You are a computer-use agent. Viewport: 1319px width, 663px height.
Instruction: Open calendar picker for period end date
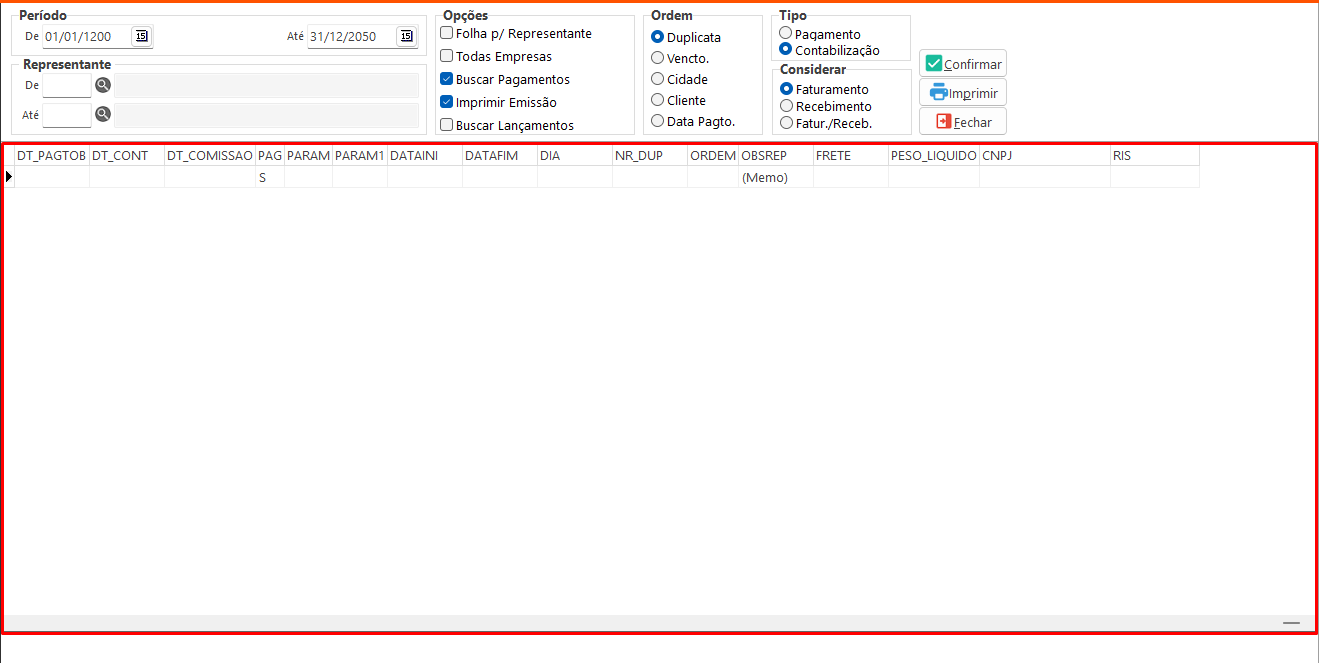[406, 37]
